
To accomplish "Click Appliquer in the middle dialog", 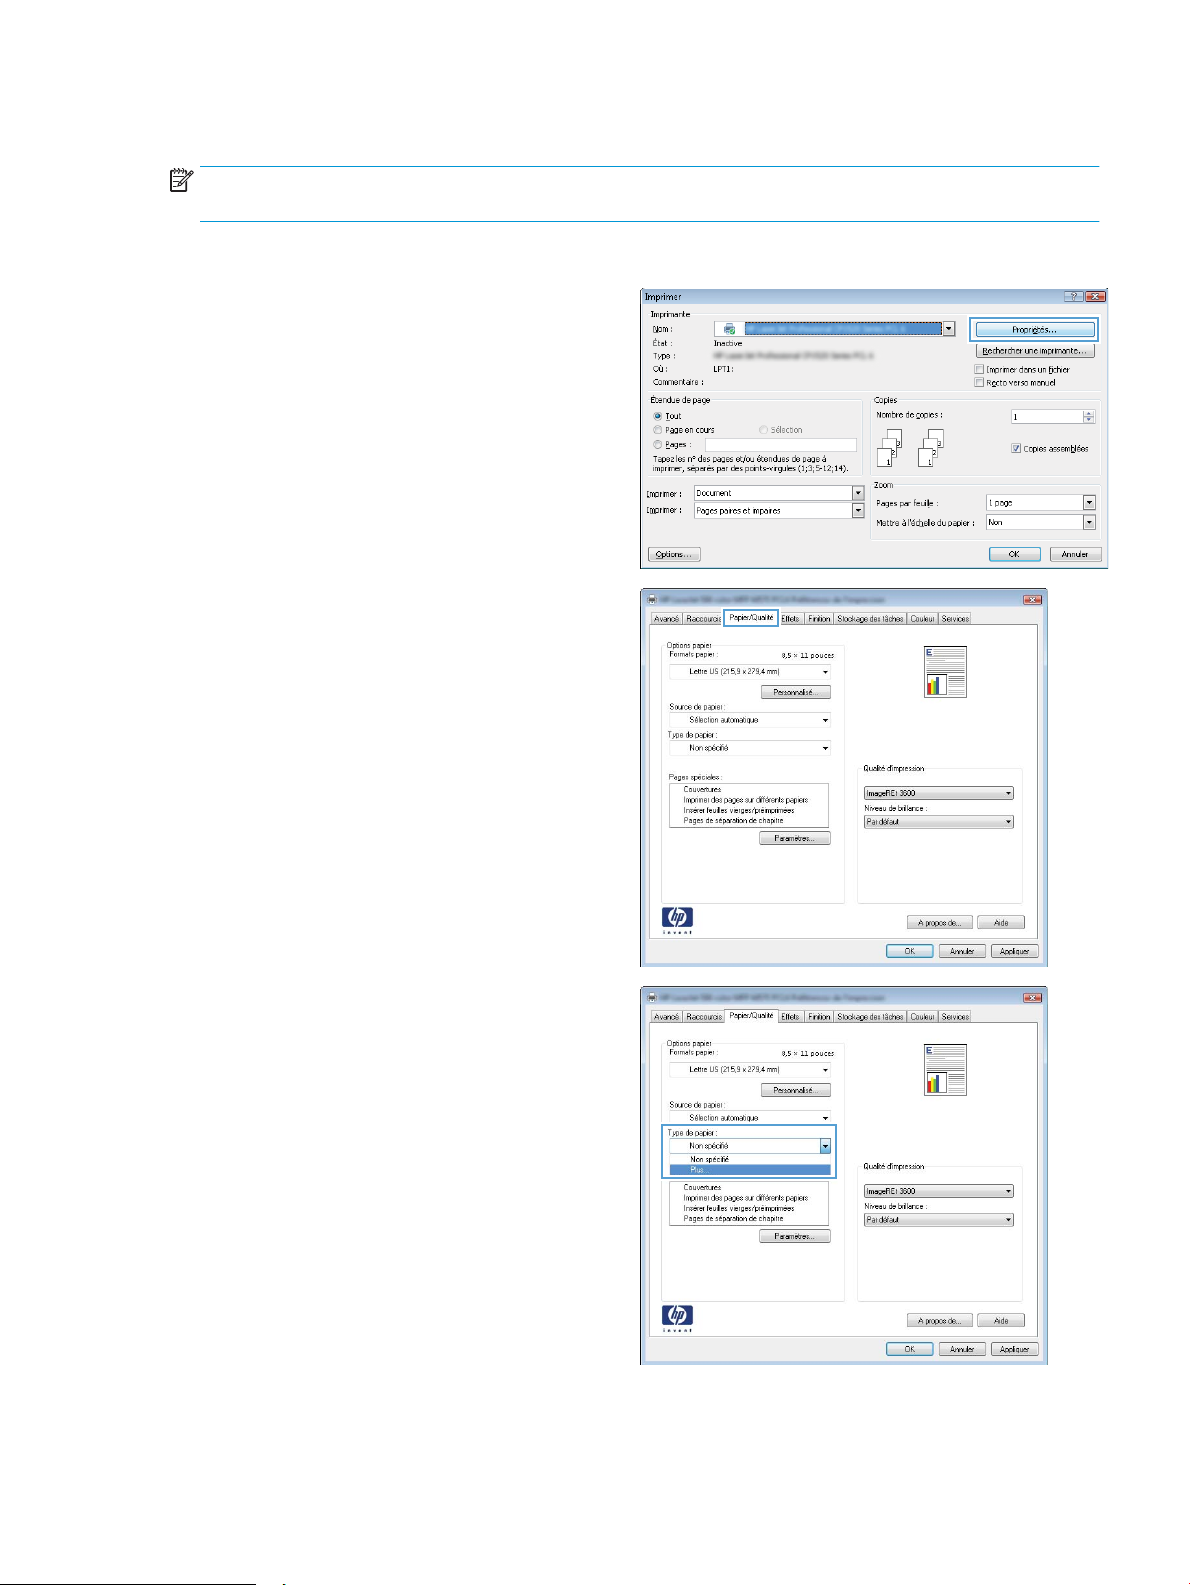I will pyautogui.click(x=1015, y=951).
